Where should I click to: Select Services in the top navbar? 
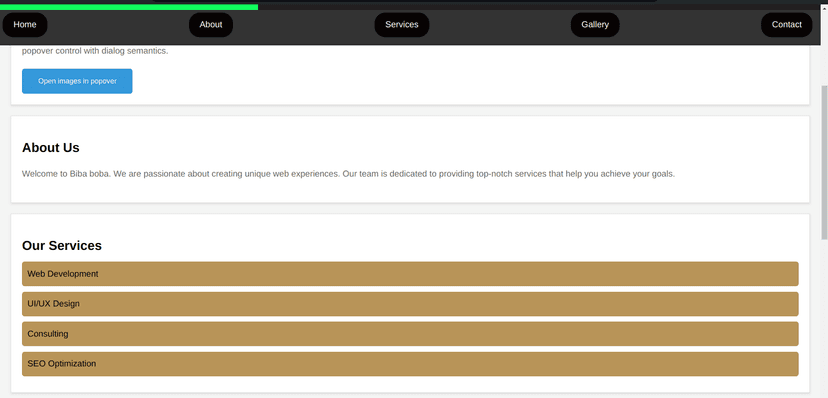tap(401, 25)
